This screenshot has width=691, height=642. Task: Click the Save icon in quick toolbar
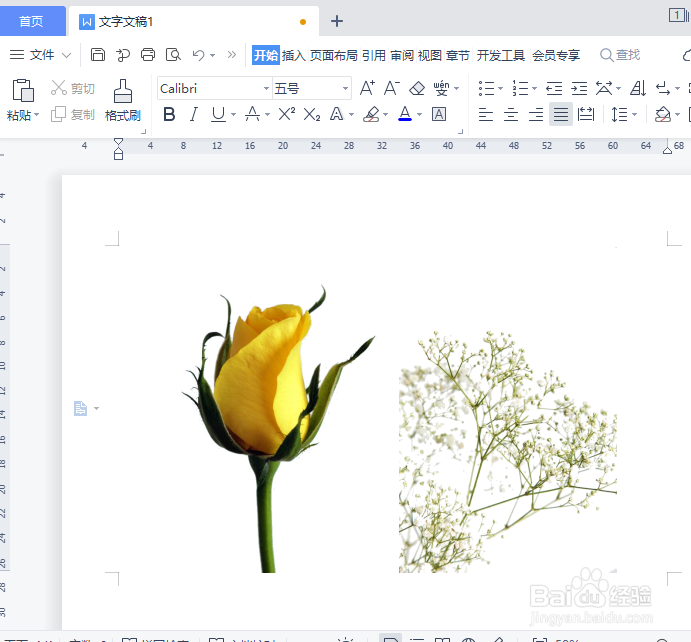(x=97, y=55)
